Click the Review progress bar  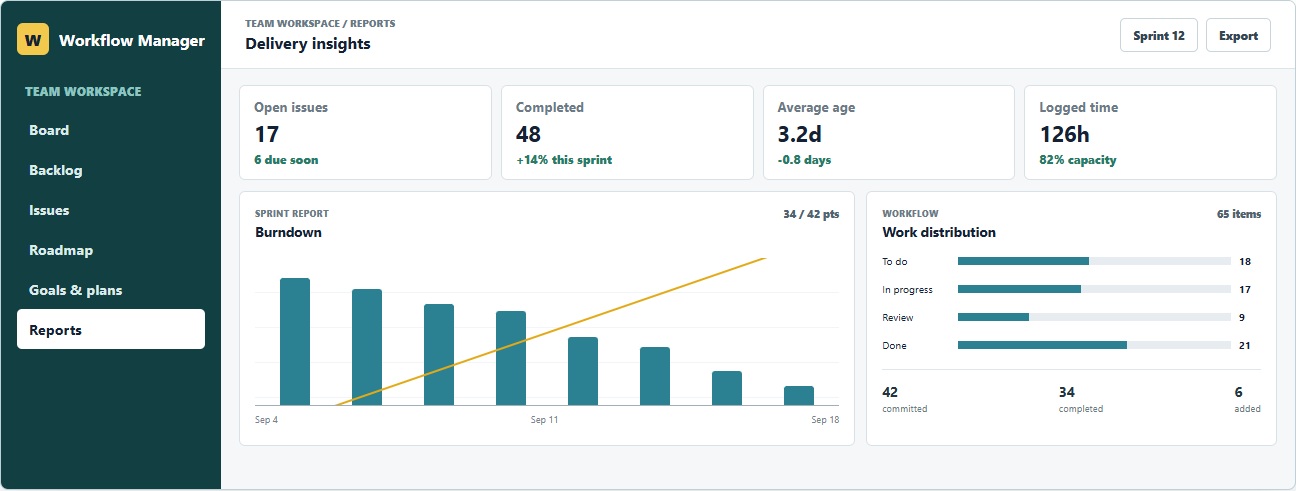coord(1094,317)
